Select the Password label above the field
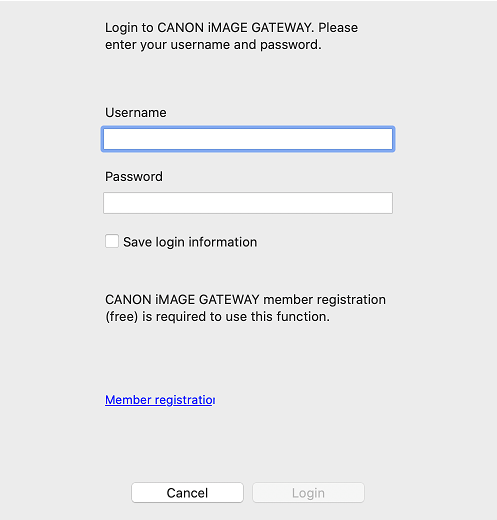 (134, 177)
